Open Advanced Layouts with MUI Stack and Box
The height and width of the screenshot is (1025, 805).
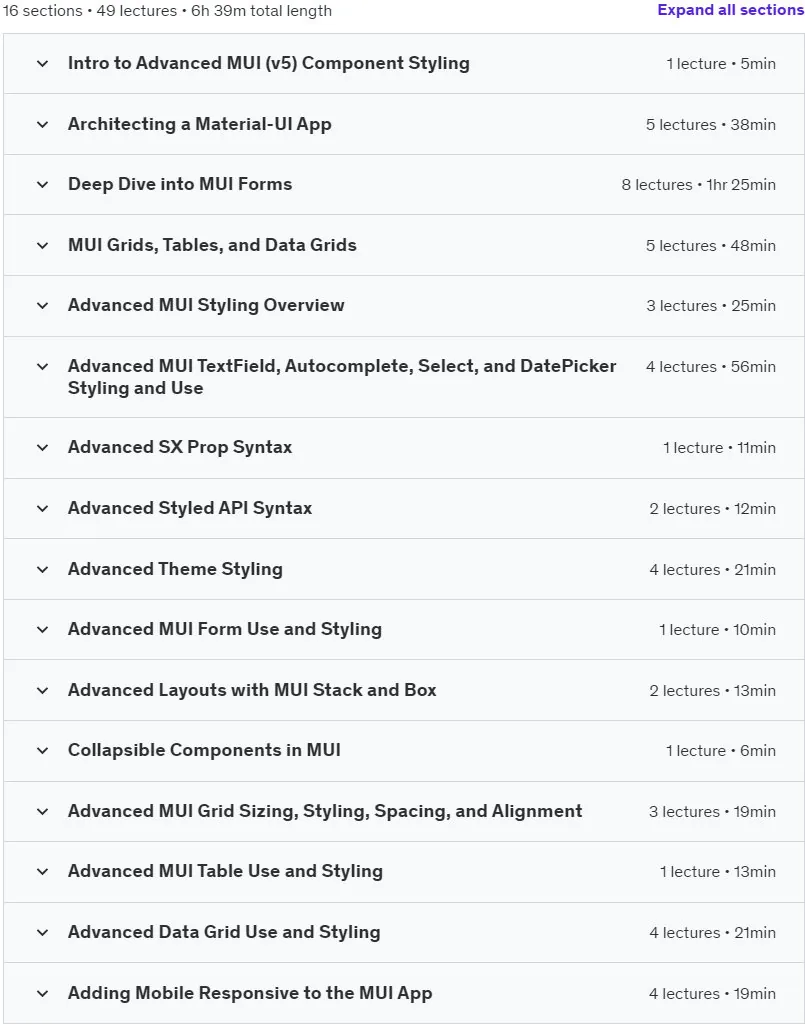click(x=252, y=690)
